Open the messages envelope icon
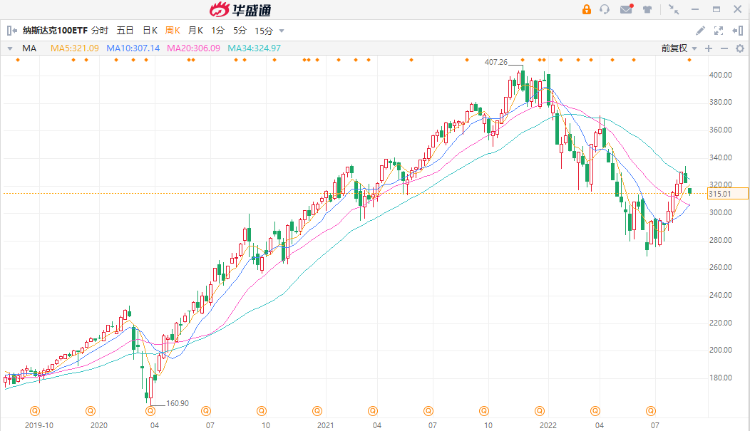750x431 pixels. [x=626, y=9]
